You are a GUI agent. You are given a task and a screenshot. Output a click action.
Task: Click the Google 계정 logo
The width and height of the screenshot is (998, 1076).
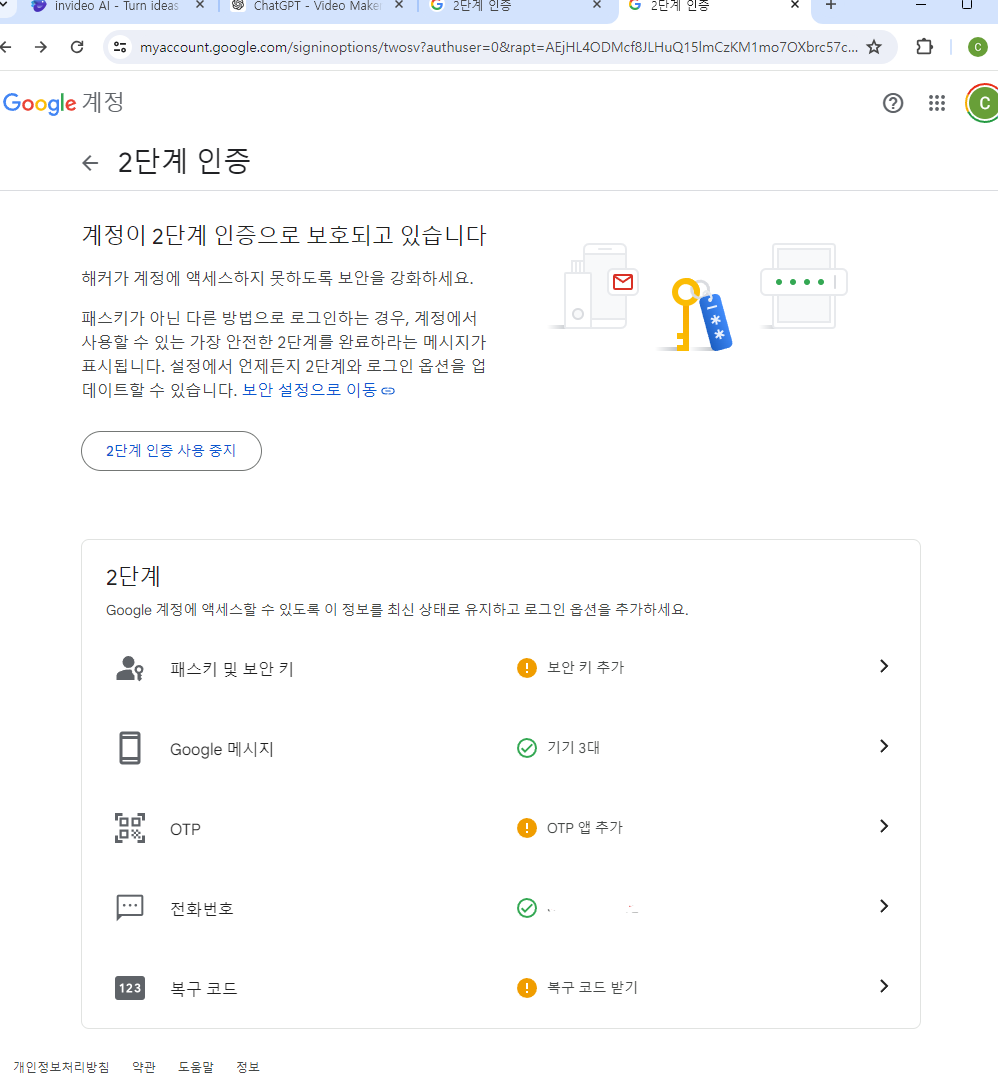click(64, 103)
